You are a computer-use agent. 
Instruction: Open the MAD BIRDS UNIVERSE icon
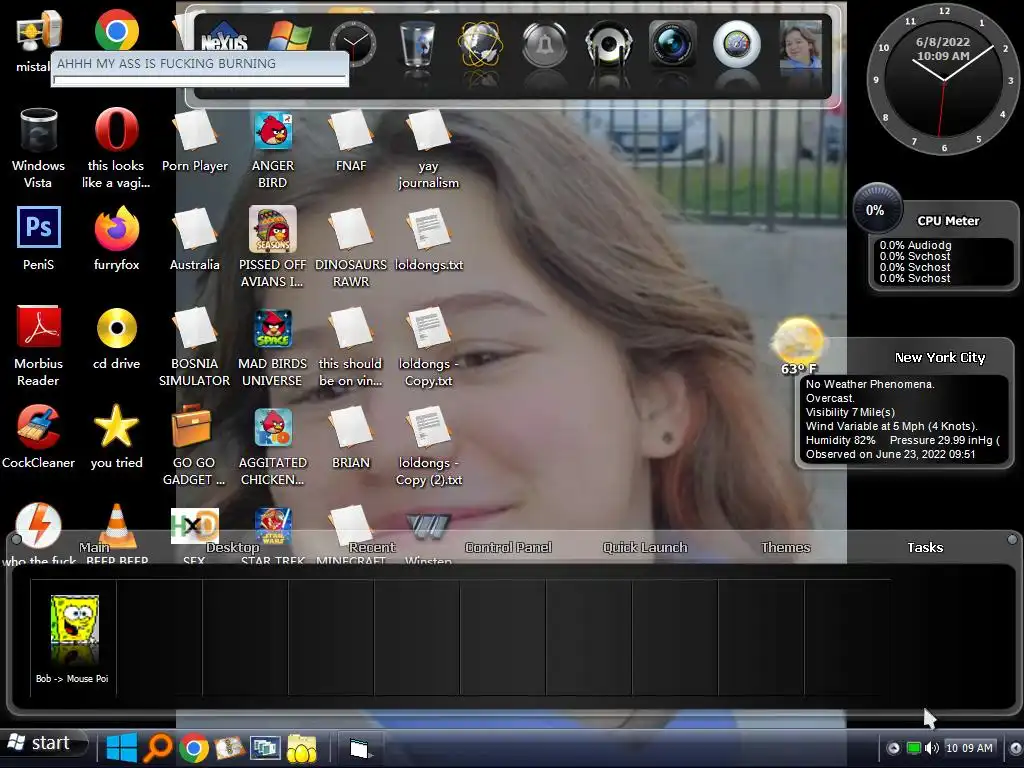[273, 328]
